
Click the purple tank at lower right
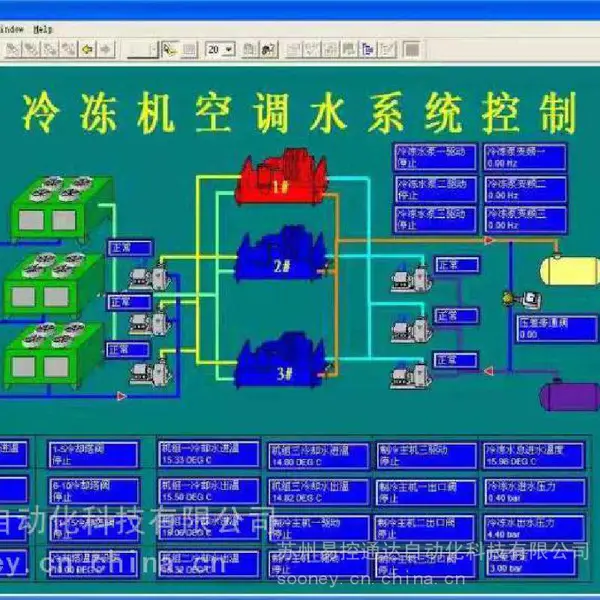[569, 396]
